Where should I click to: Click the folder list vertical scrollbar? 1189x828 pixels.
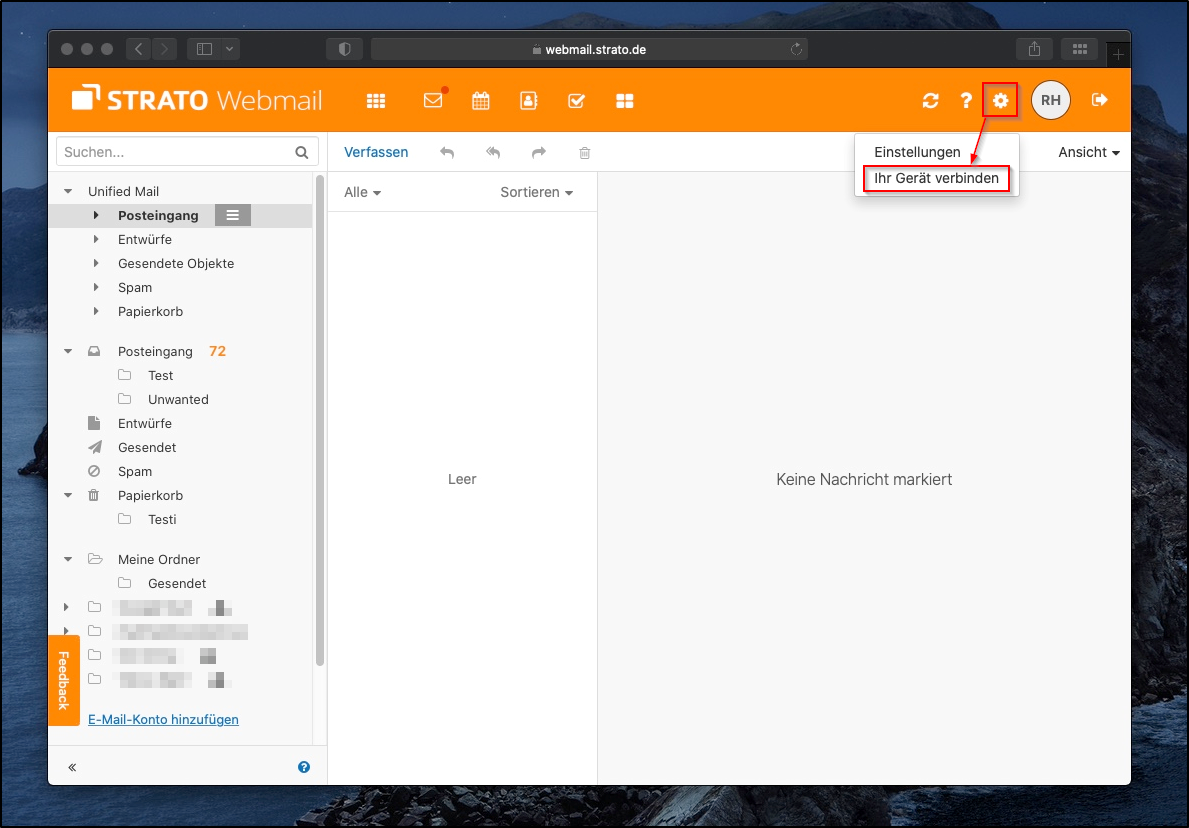[x=320, y=420]
